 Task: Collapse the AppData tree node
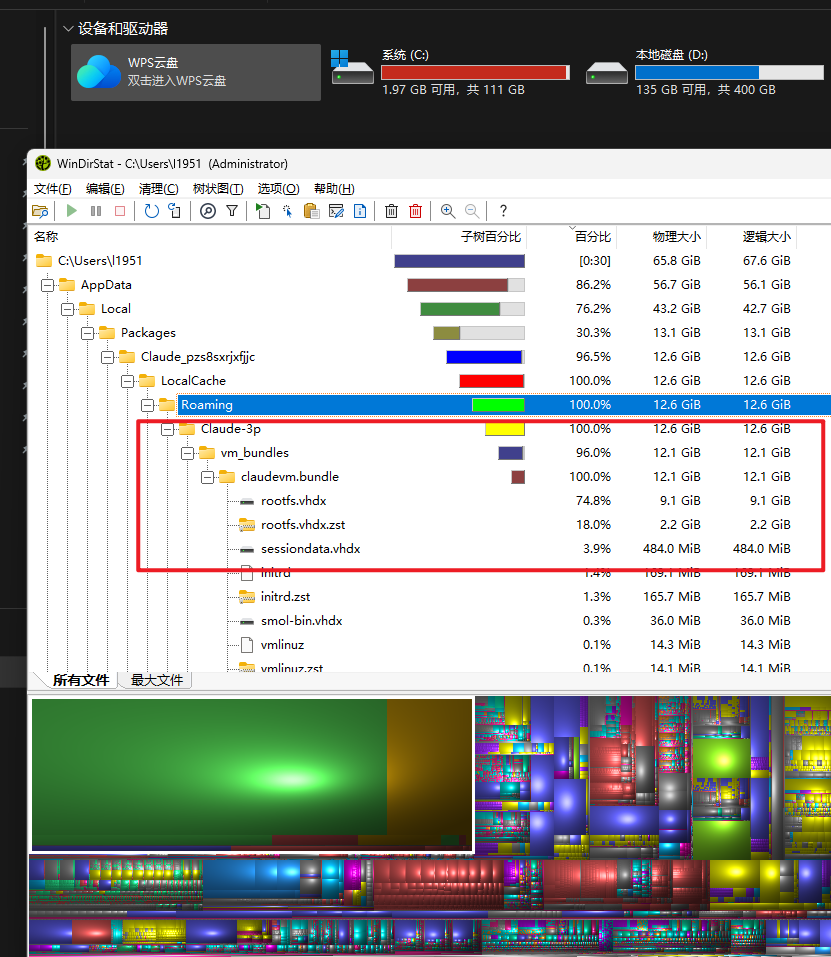coord(48,285)
